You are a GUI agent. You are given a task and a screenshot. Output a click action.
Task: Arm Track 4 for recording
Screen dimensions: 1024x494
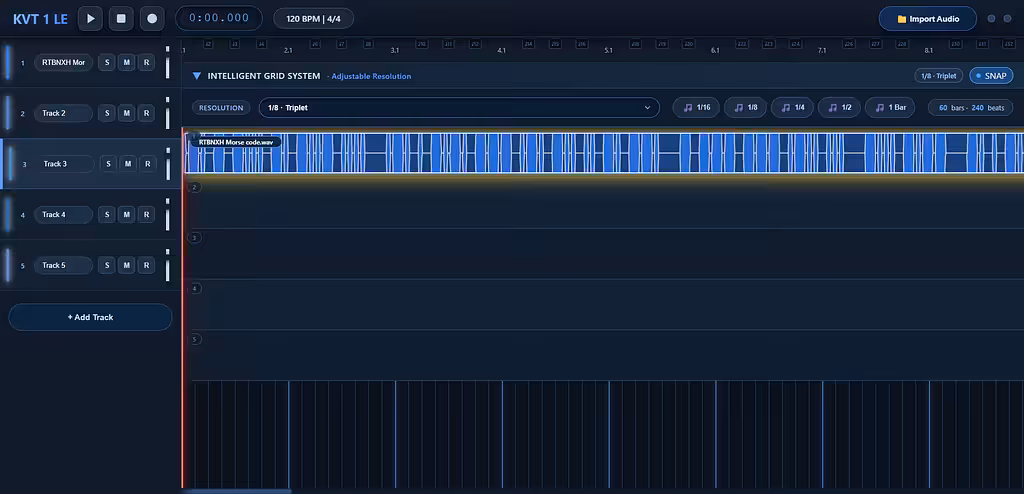click(x=146, y=214)
